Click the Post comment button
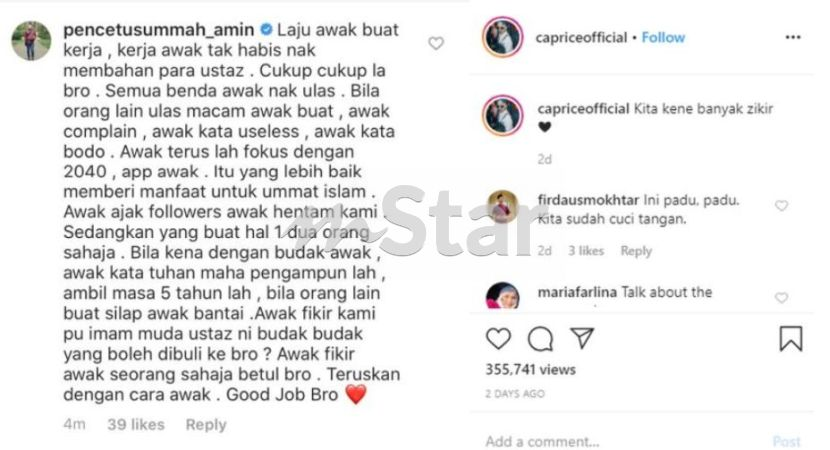 pos(787,442)
